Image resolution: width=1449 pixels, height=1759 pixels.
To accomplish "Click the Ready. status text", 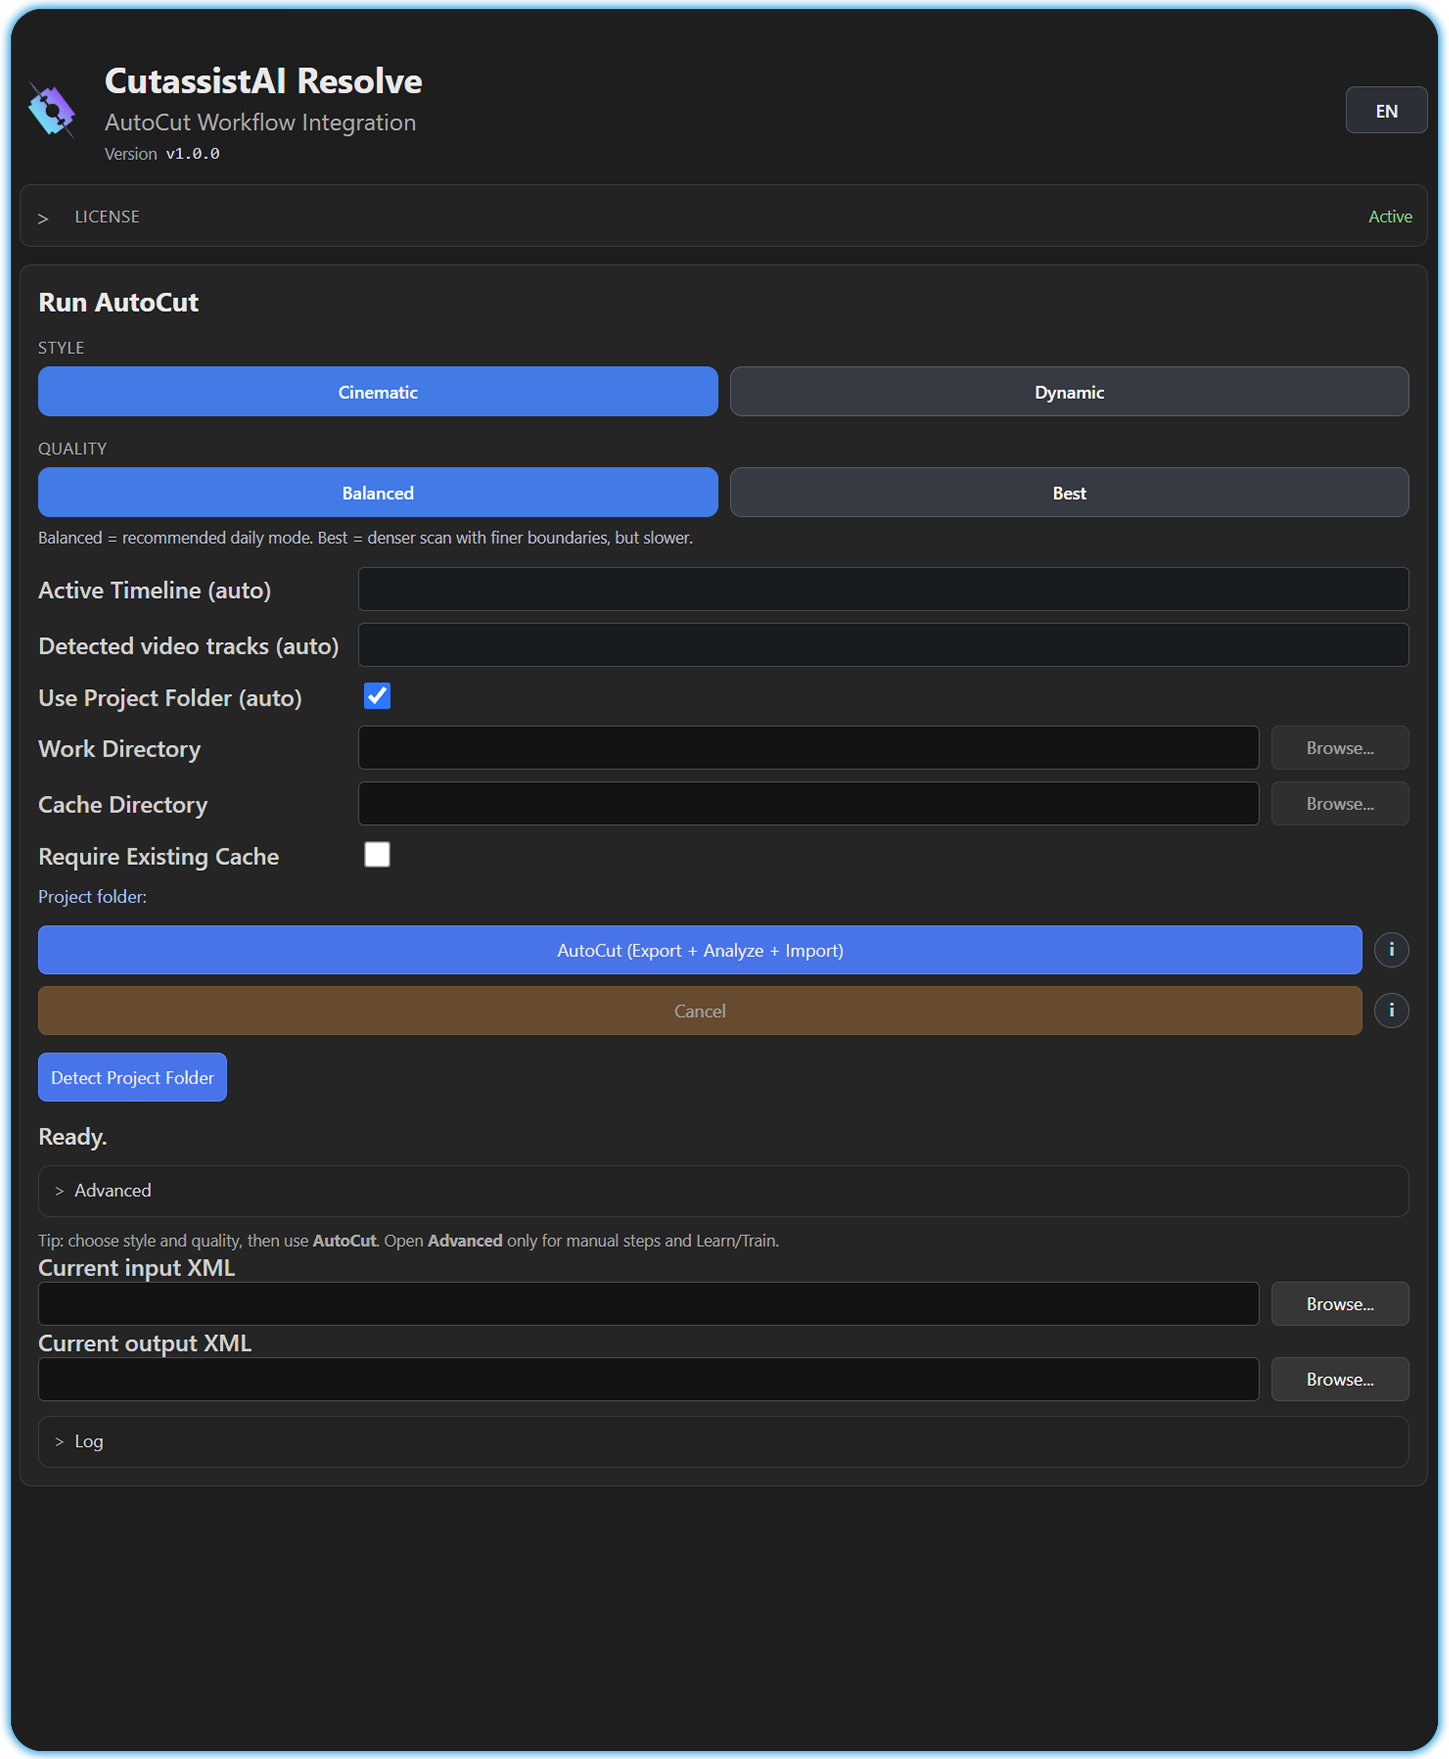I will tap(73, 1137).
